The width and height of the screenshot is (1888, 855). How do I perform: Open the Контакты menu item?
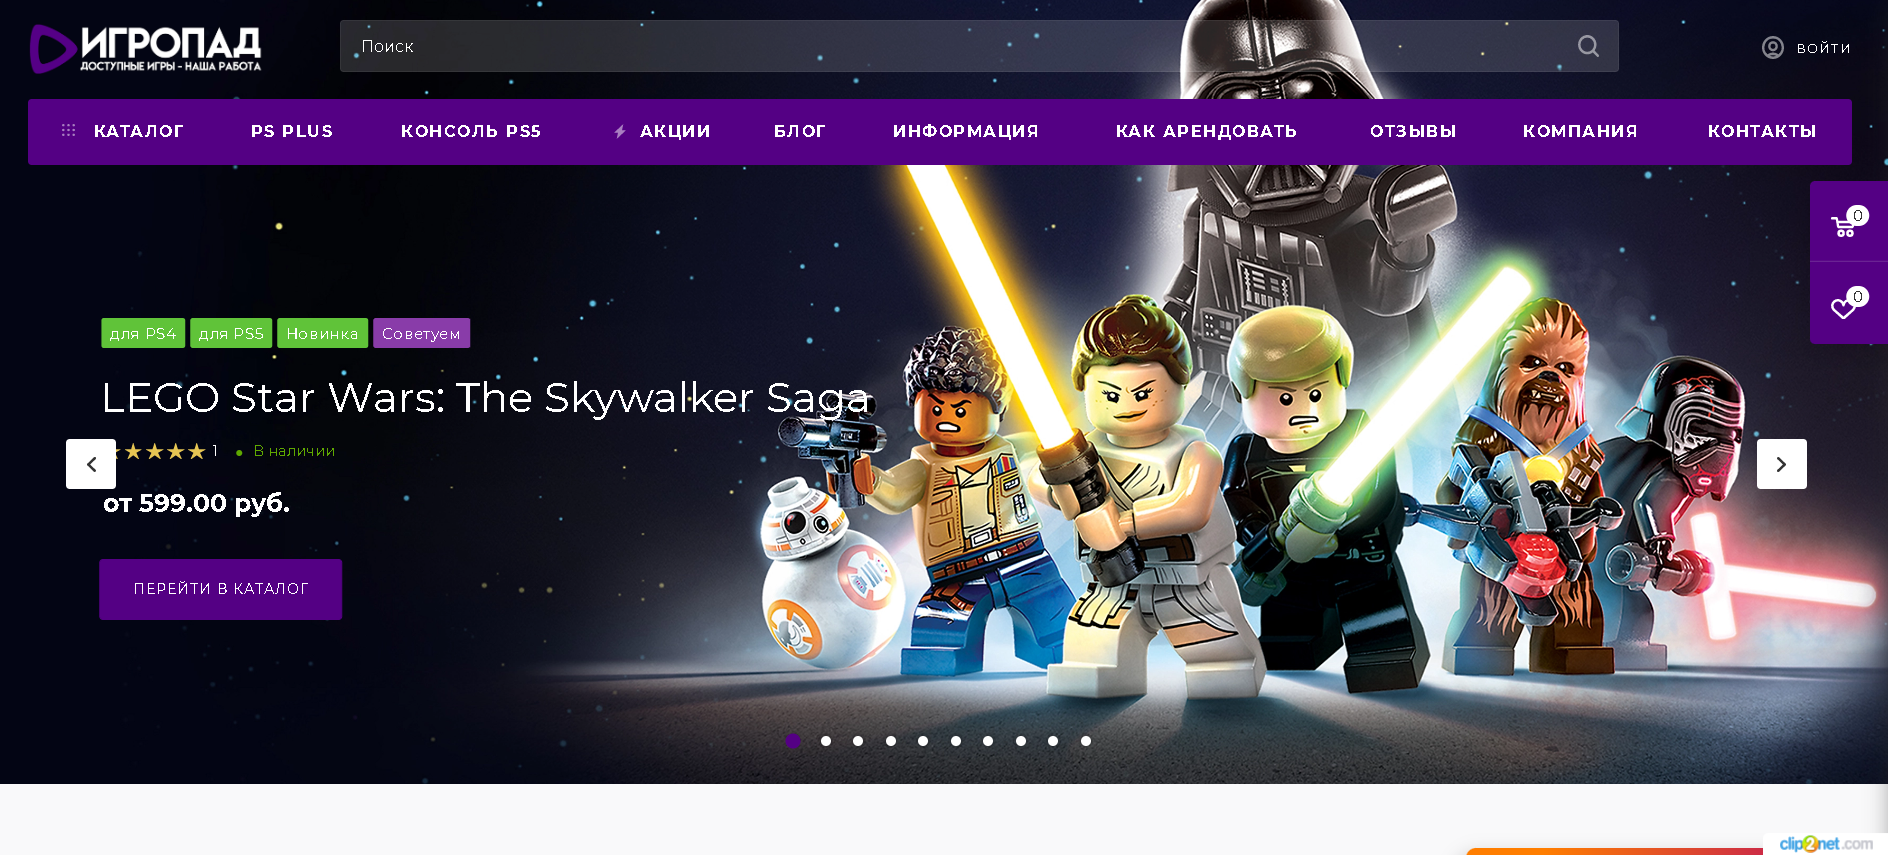click(1762, 131)
